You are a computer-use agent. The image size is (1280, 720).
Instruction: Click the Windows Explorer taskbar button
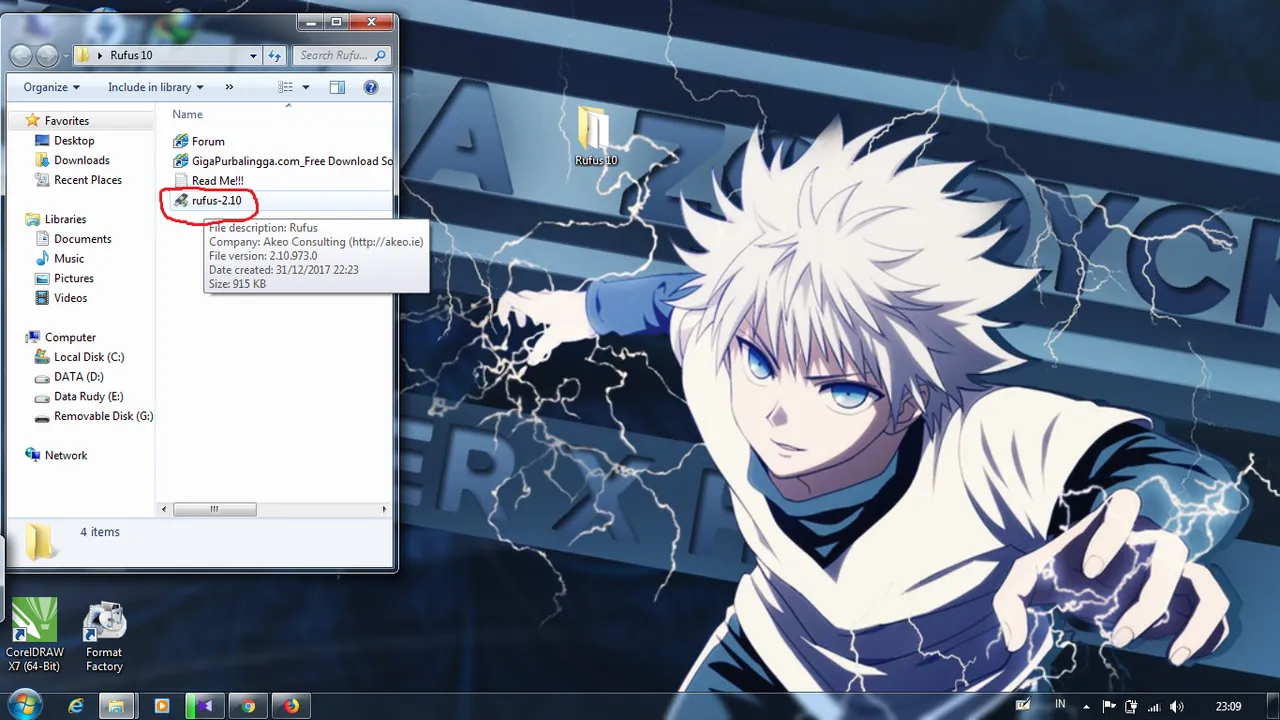point(116,706)
